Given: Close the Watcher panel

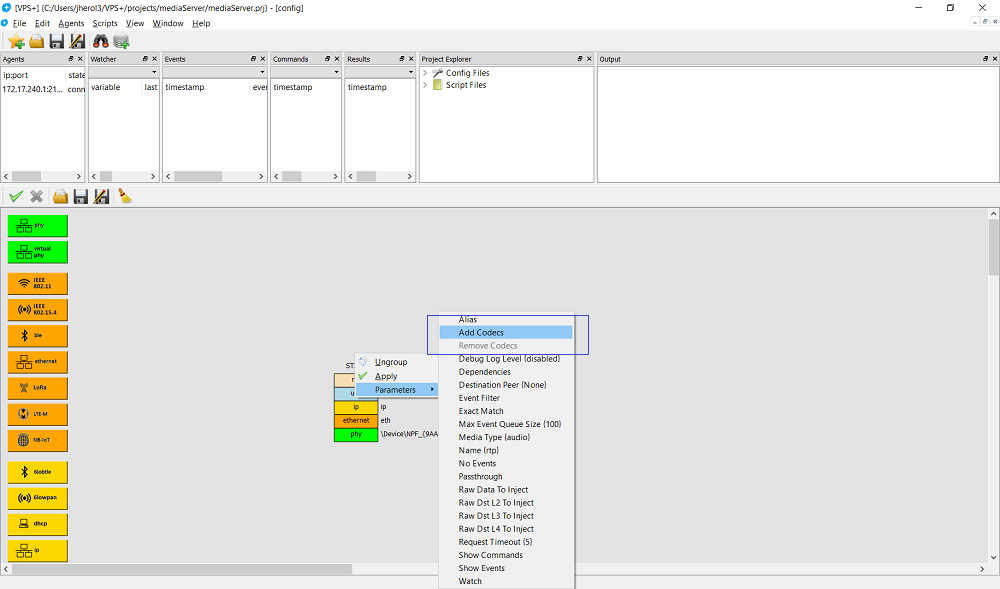Looking at the screenshot, I should (154, 59).
